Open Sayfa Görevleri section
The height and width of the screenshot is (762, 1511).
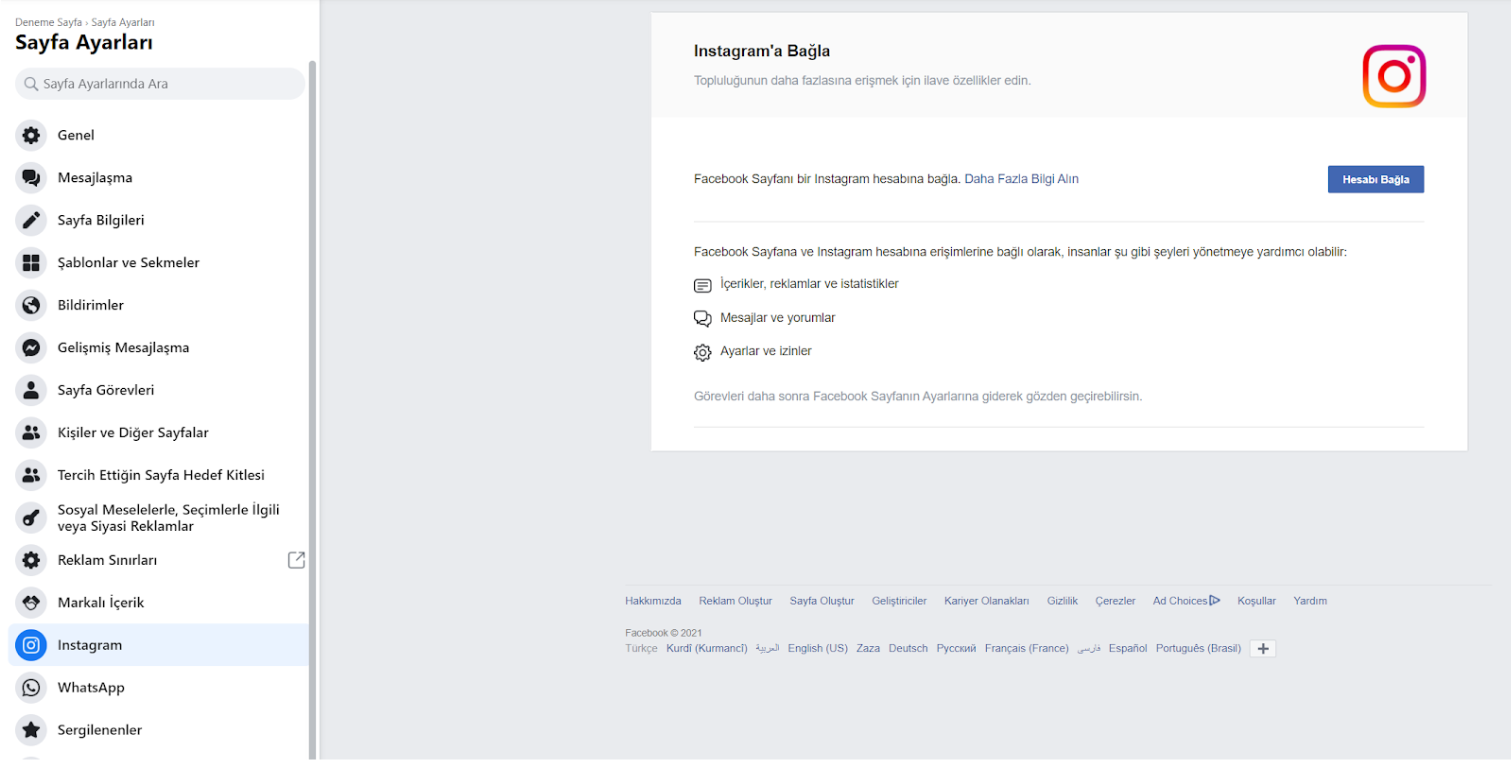[x=158, y=390]
